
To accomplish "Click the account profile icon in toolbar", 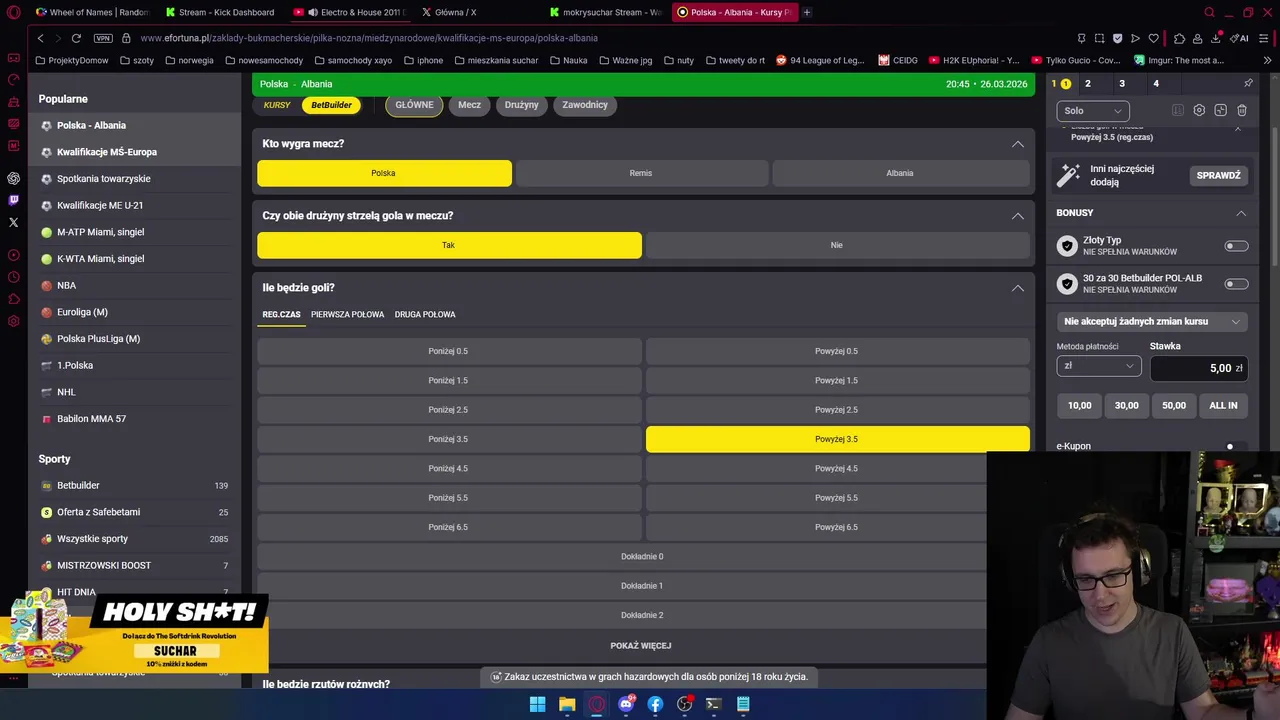I will [x=1197, y=38].
